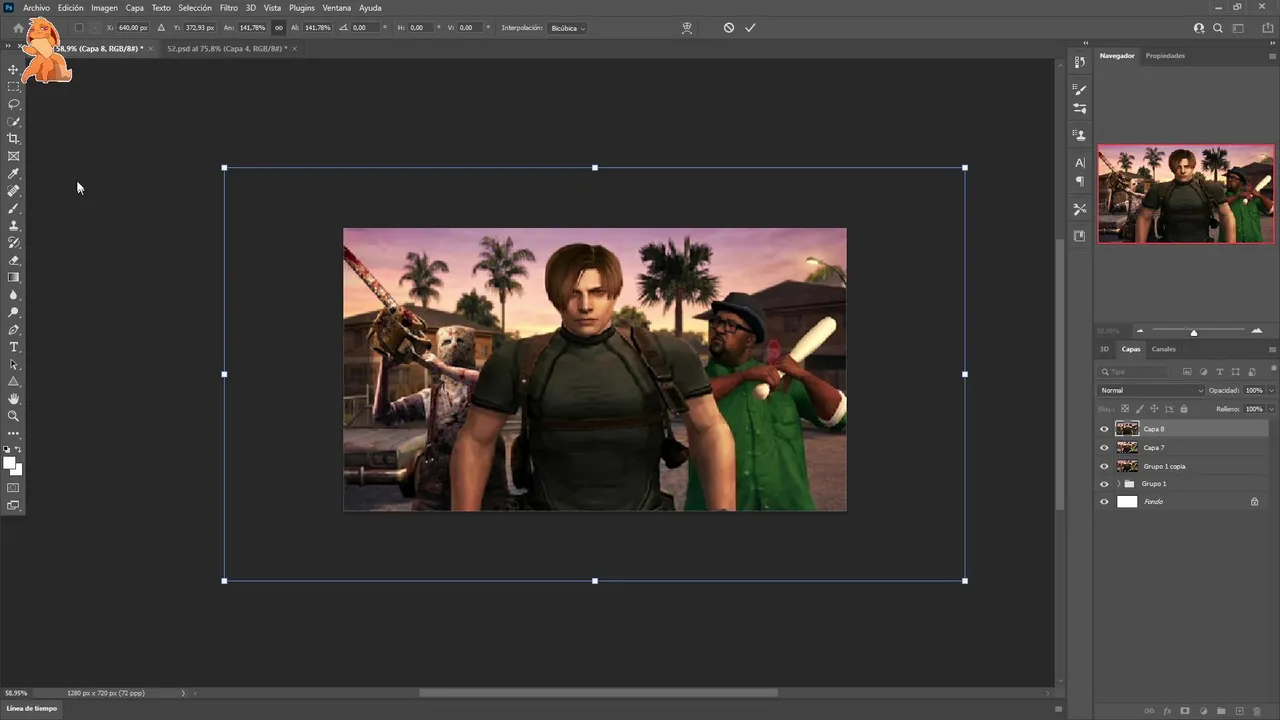Click the foreground color swatch
This screenshot has width=1280, height=720.
point(10,463)
